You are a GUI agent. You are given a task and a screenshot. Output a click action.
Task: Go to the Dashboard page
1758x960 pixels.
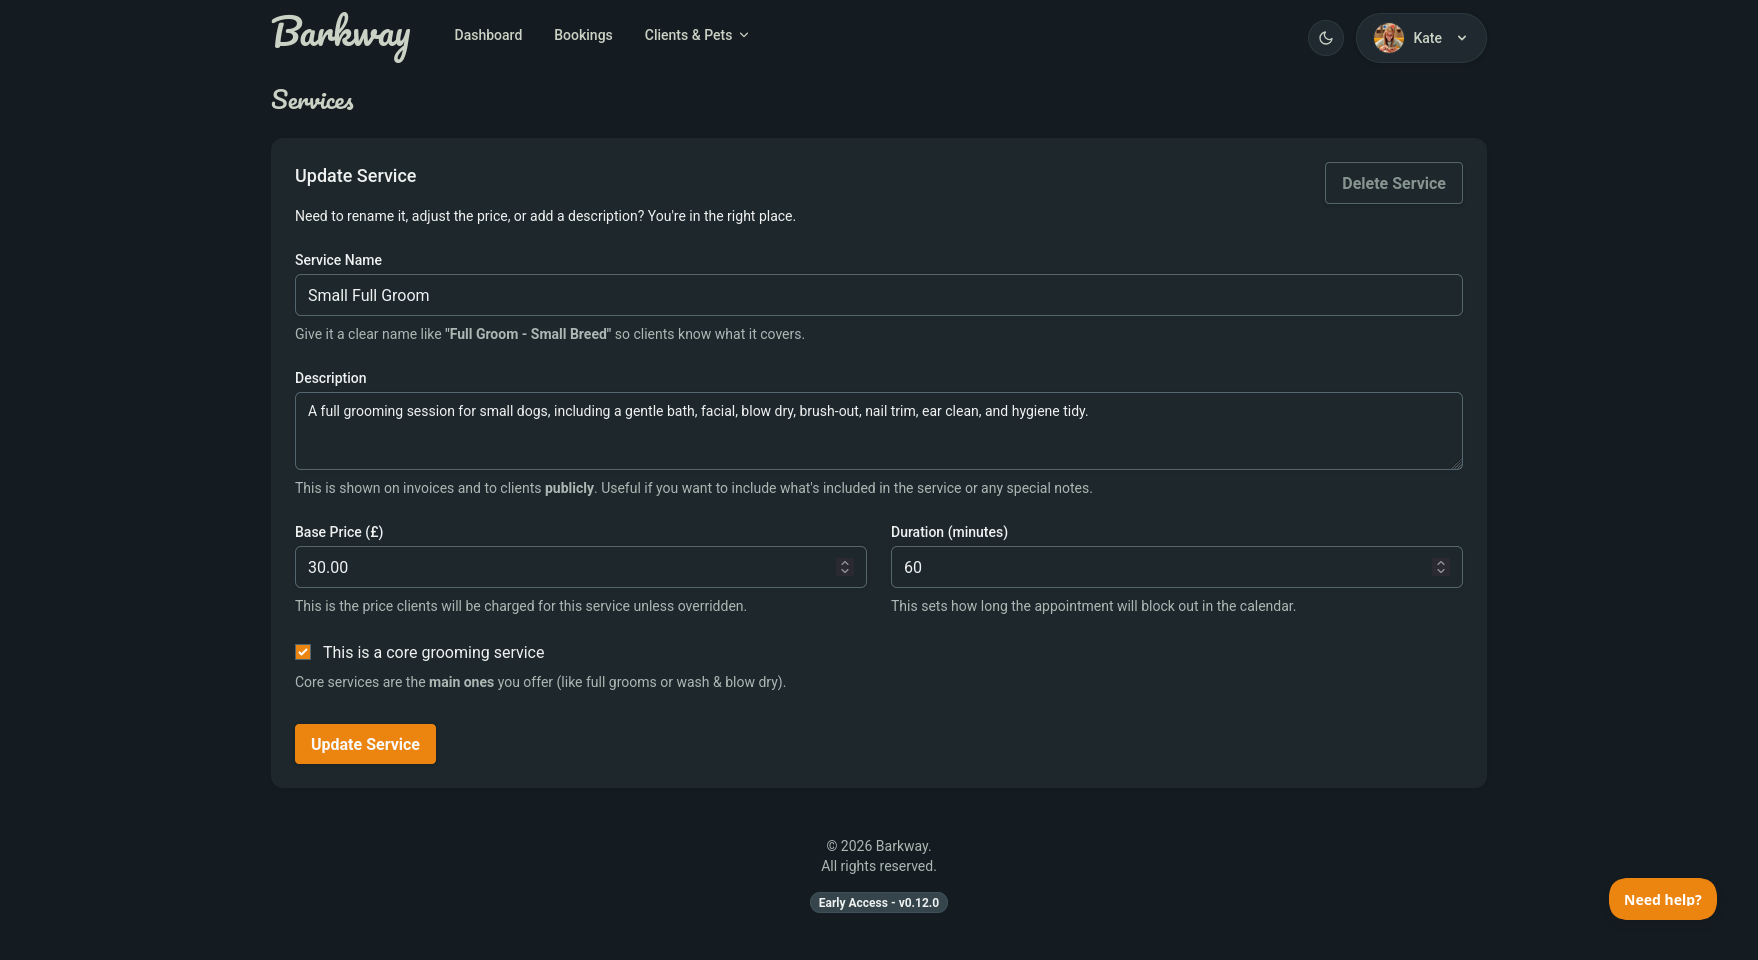click(488, 35)
